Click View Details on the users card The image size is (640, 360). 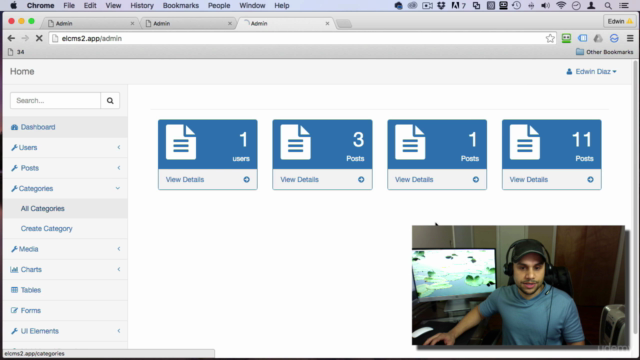point(185,180)
